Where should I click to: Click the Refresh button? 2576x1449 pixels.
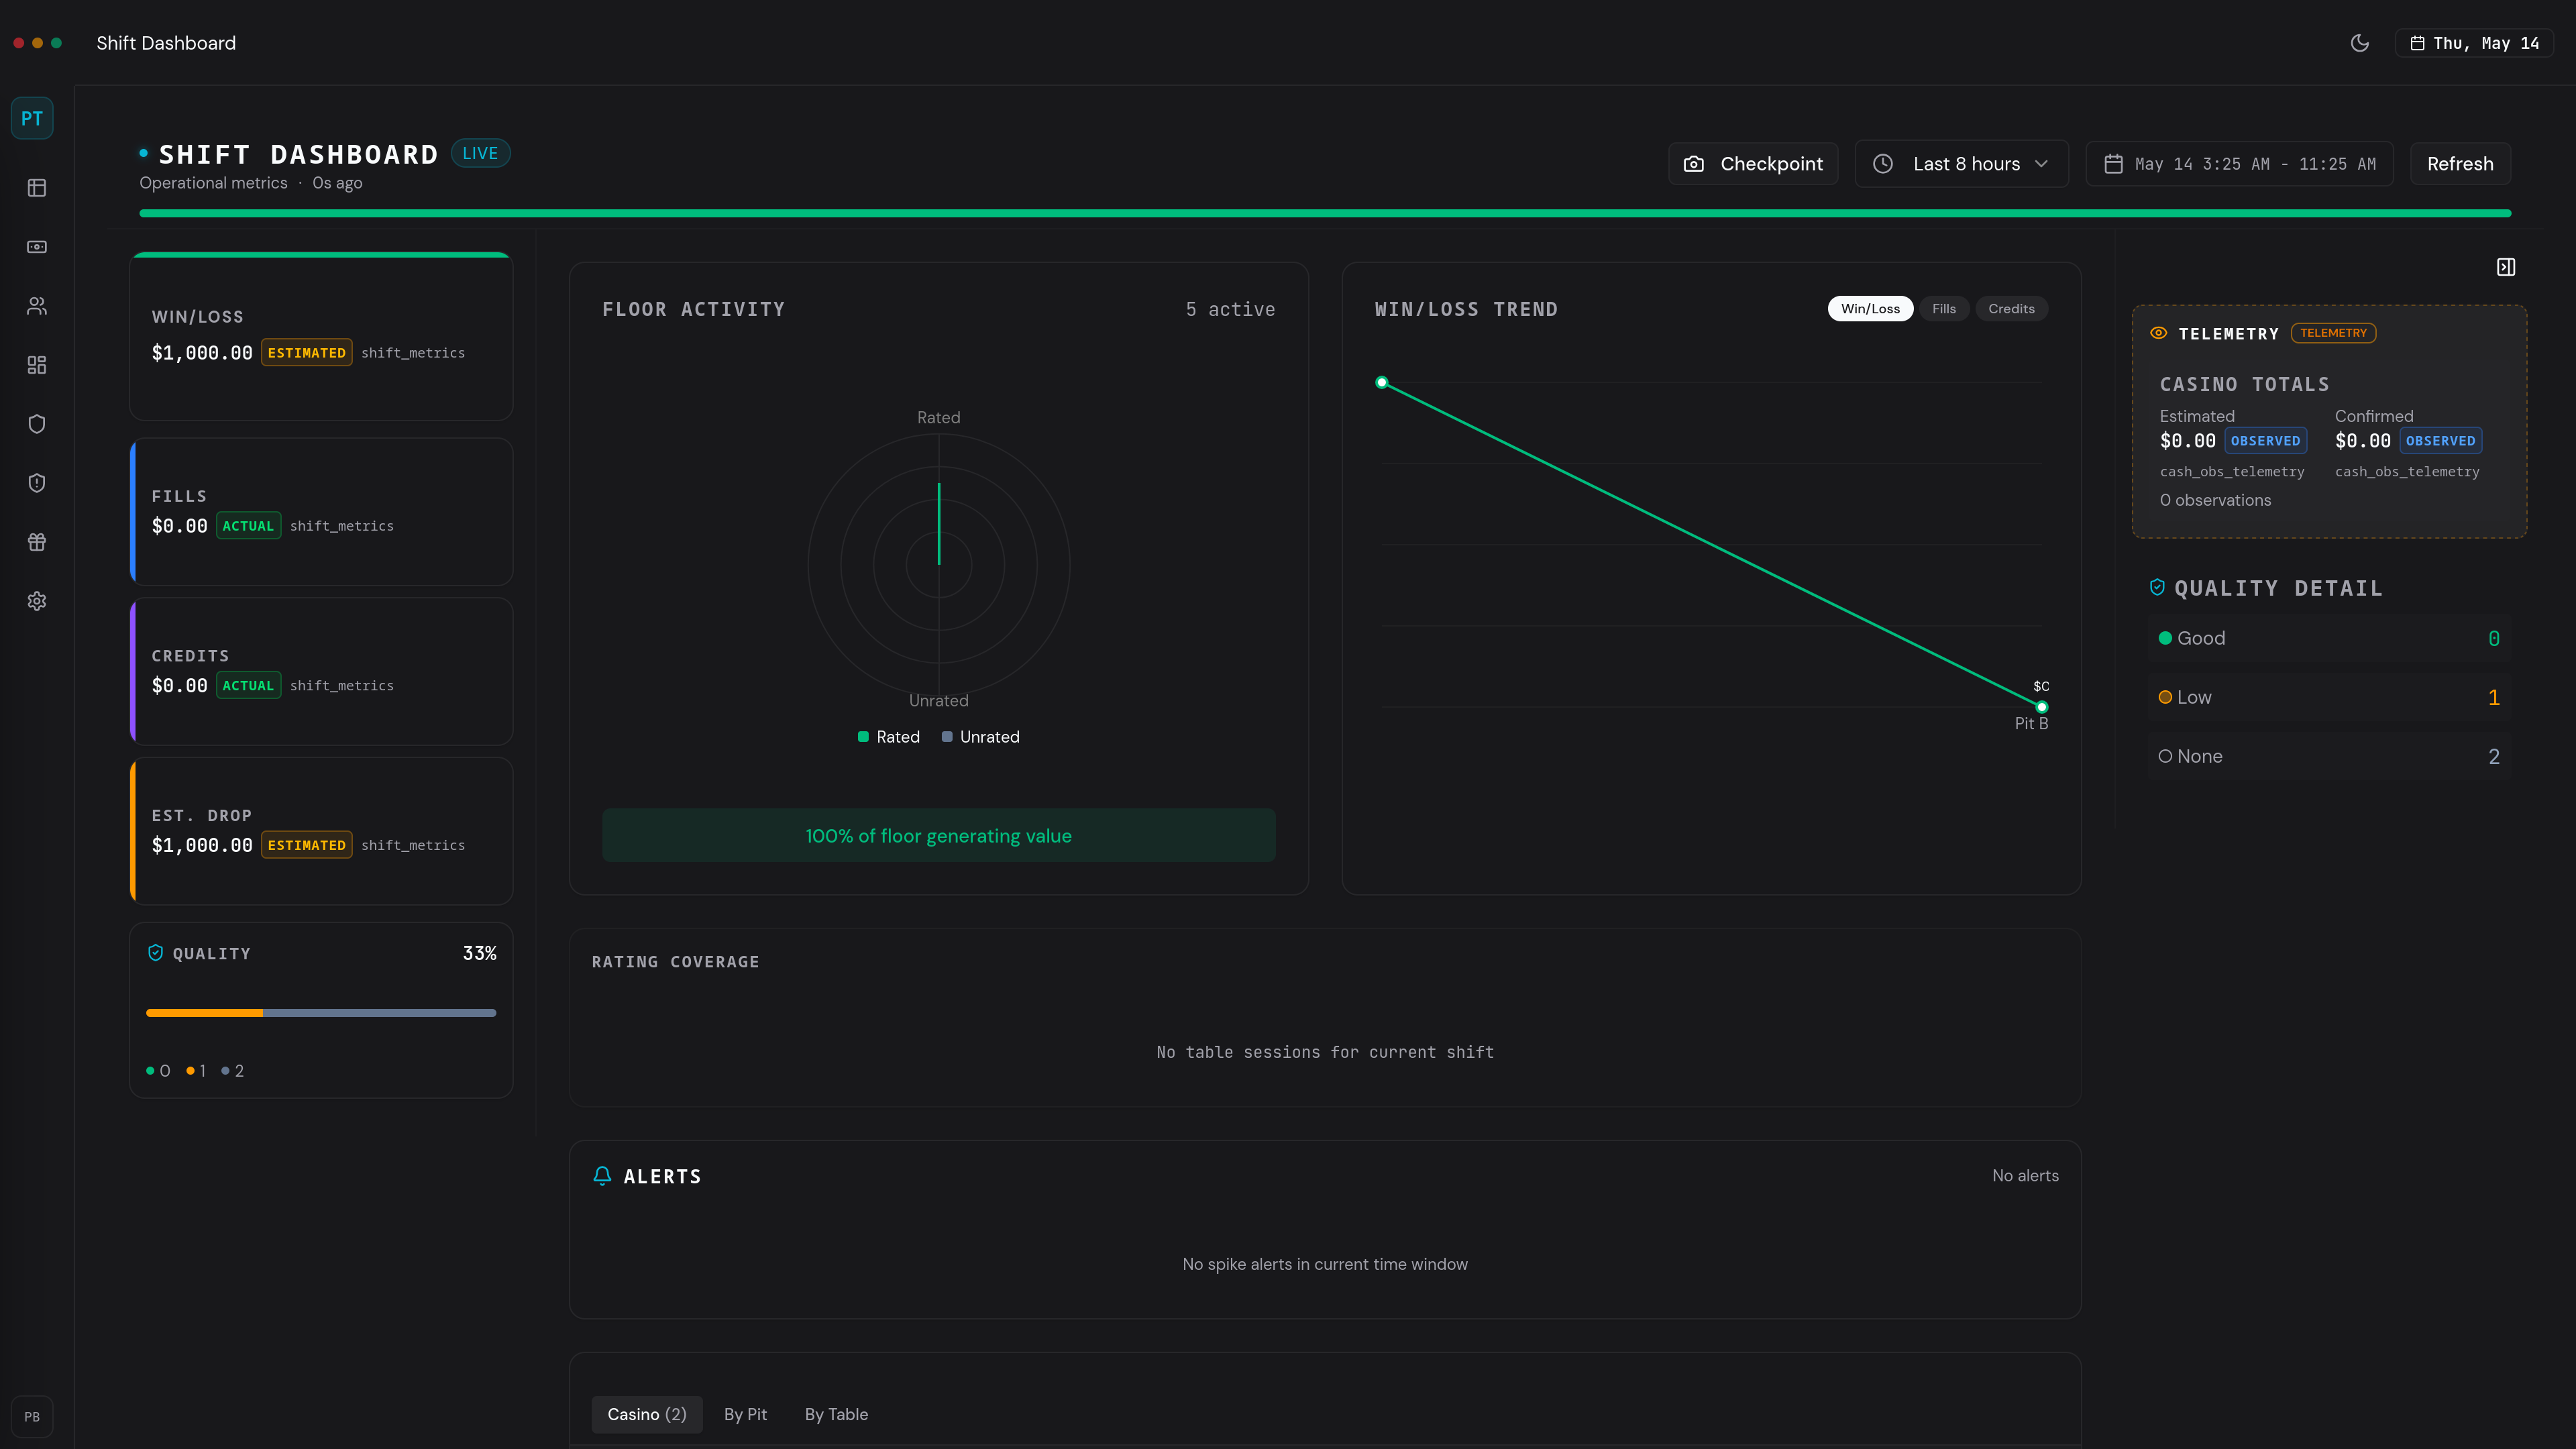[2460, 164]
